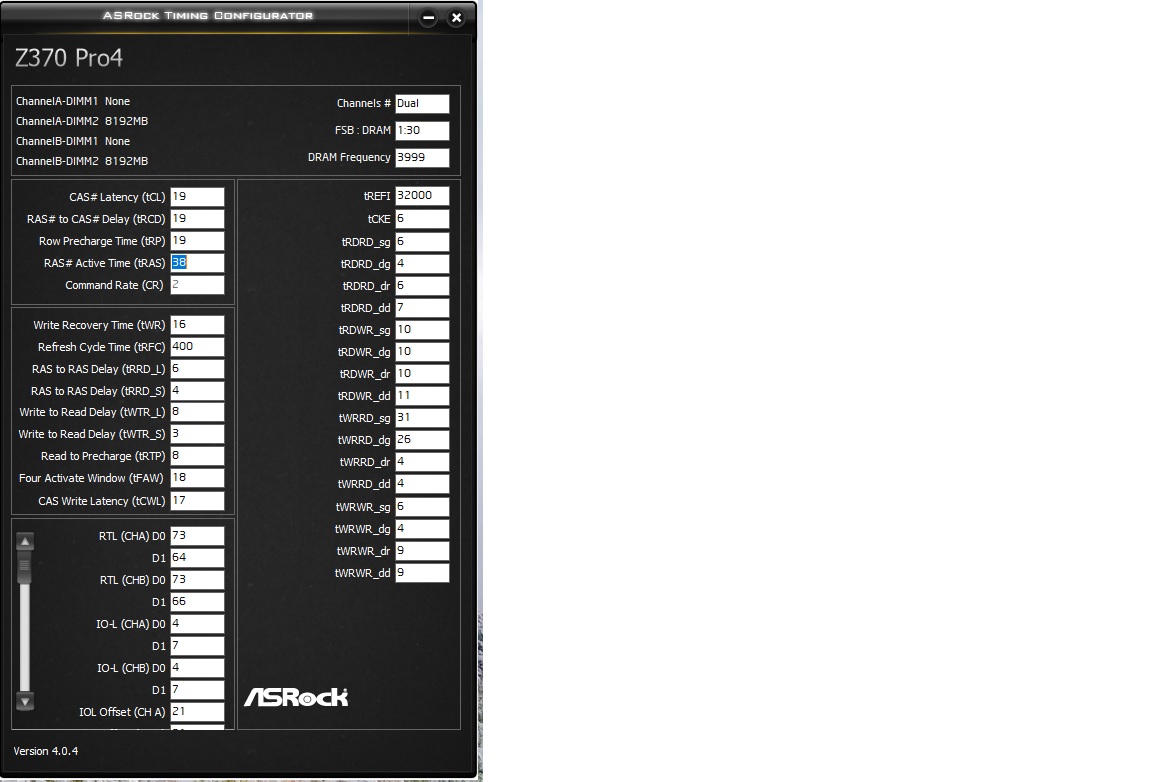This screenshot has height=782, width=1152.
Task: Focus the RAS# Active Time (tRAS) field
Action: point(197,263)
